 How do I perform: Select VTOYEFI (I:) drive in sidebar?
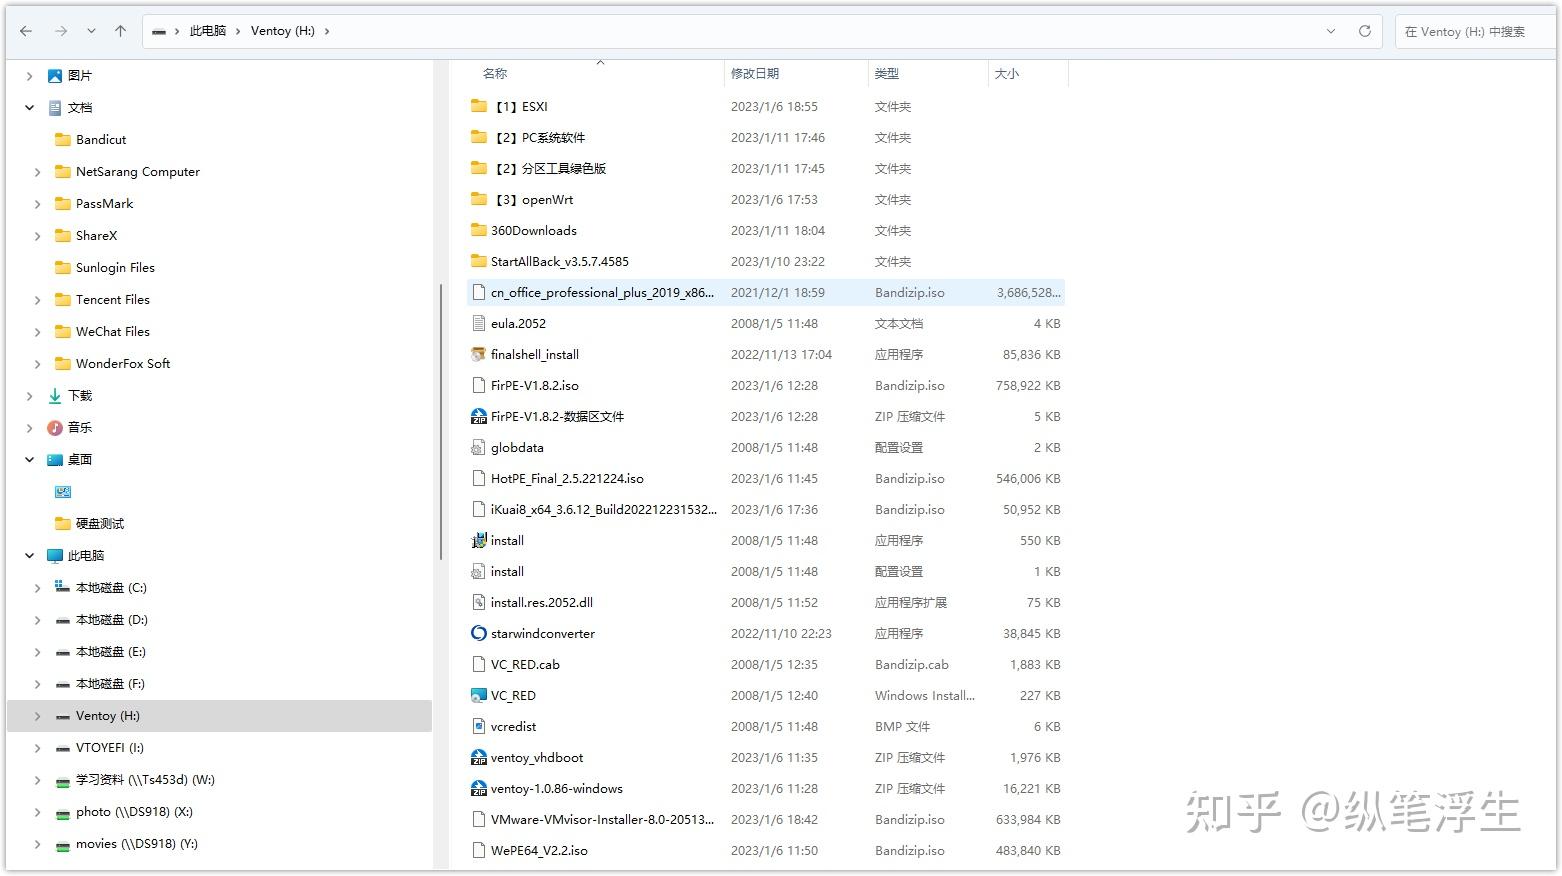pos(110,748)
